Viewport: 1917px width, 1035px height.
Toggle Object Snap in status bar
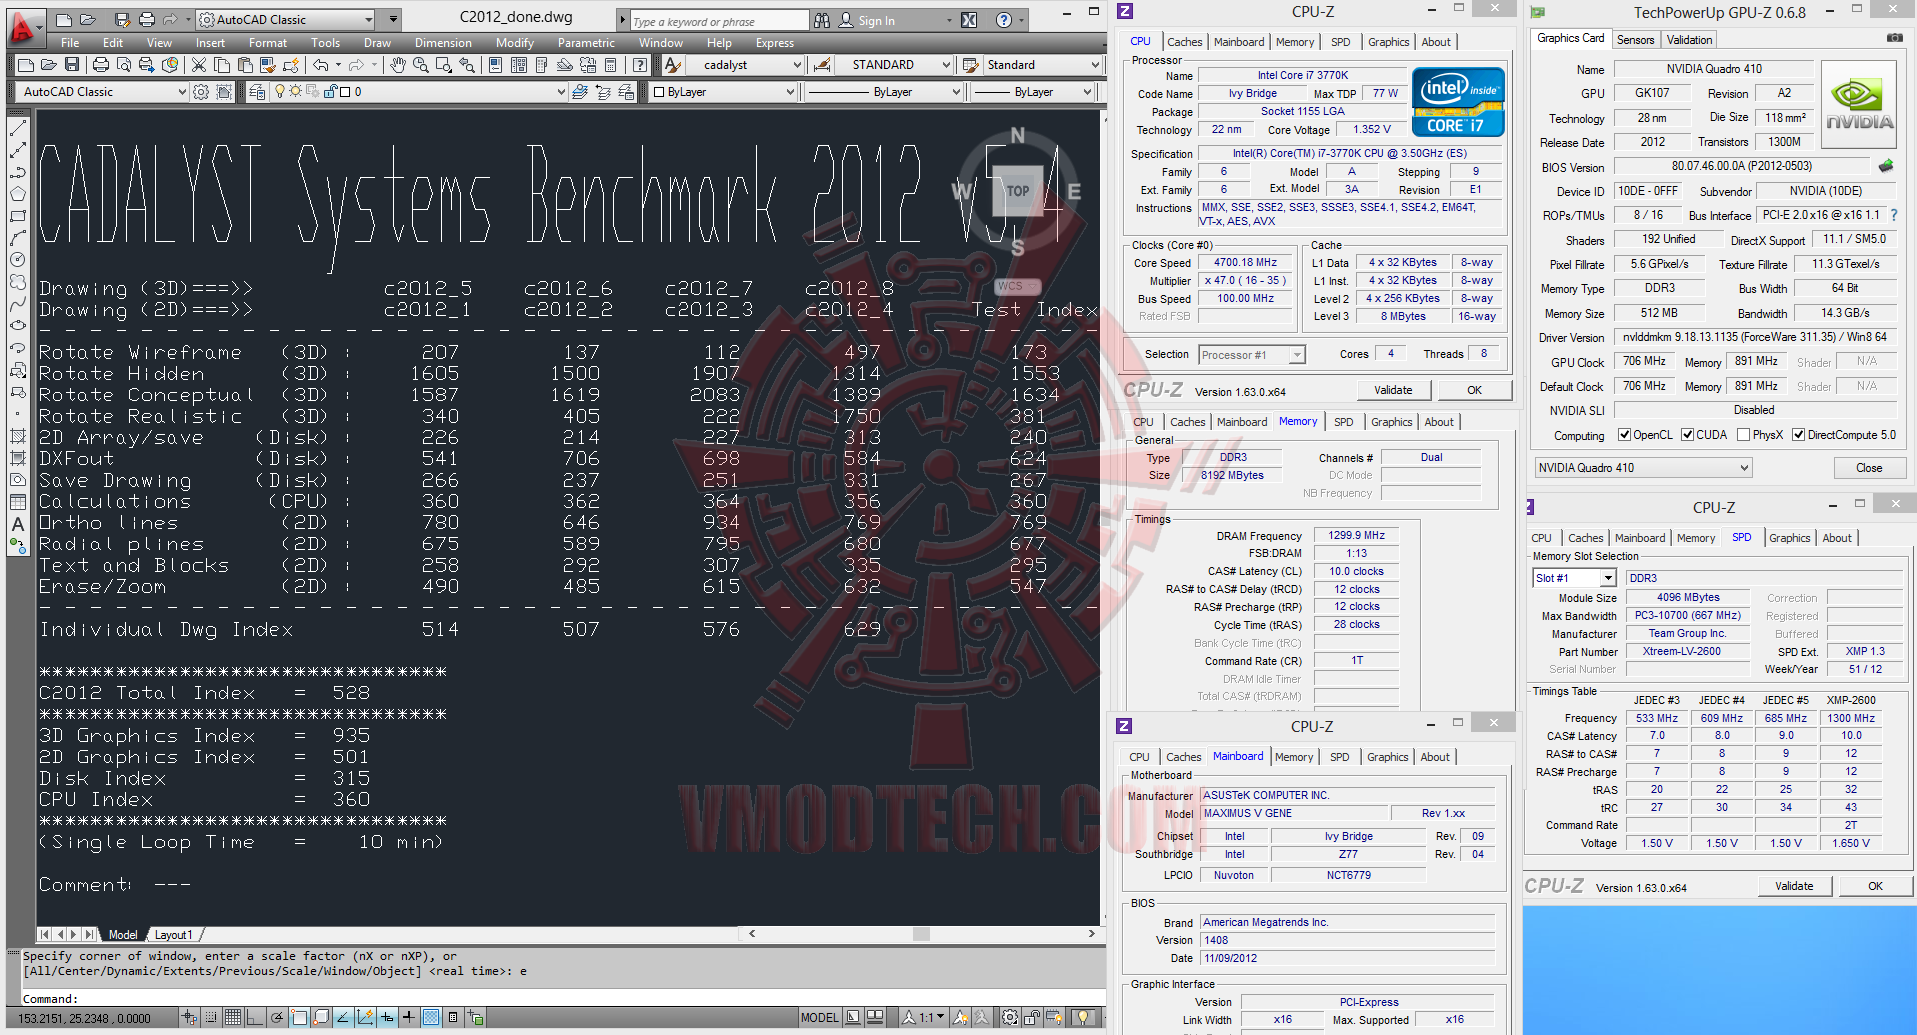click(x=299, y=1018)
